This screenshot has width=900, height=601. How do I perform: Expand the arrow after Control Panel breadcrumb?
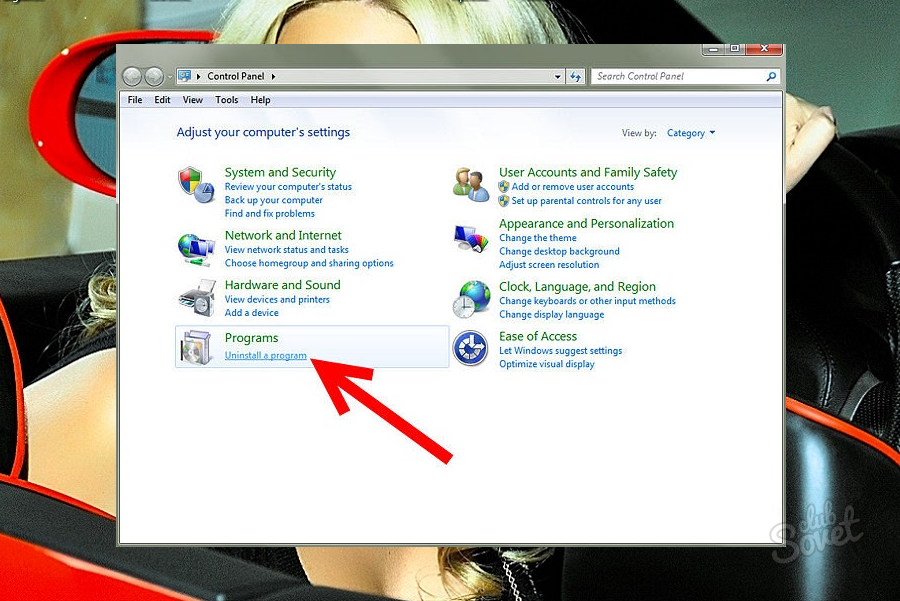click(x=273, y=76)
